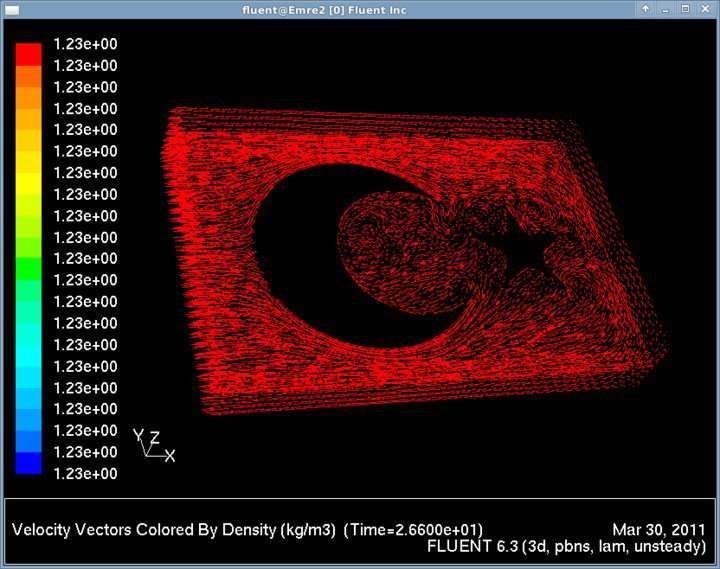Viewport: 720px width, 569px height.
Task: Click the 1.23e+00 value beside the red swatch
Action: click(85, 44)
